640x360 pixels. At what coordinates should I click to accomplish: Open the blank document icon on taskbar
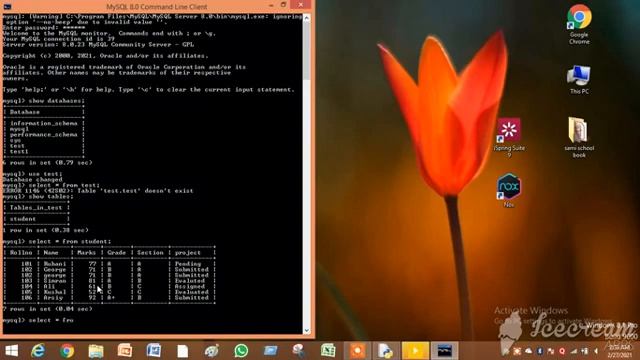[182, 351]
